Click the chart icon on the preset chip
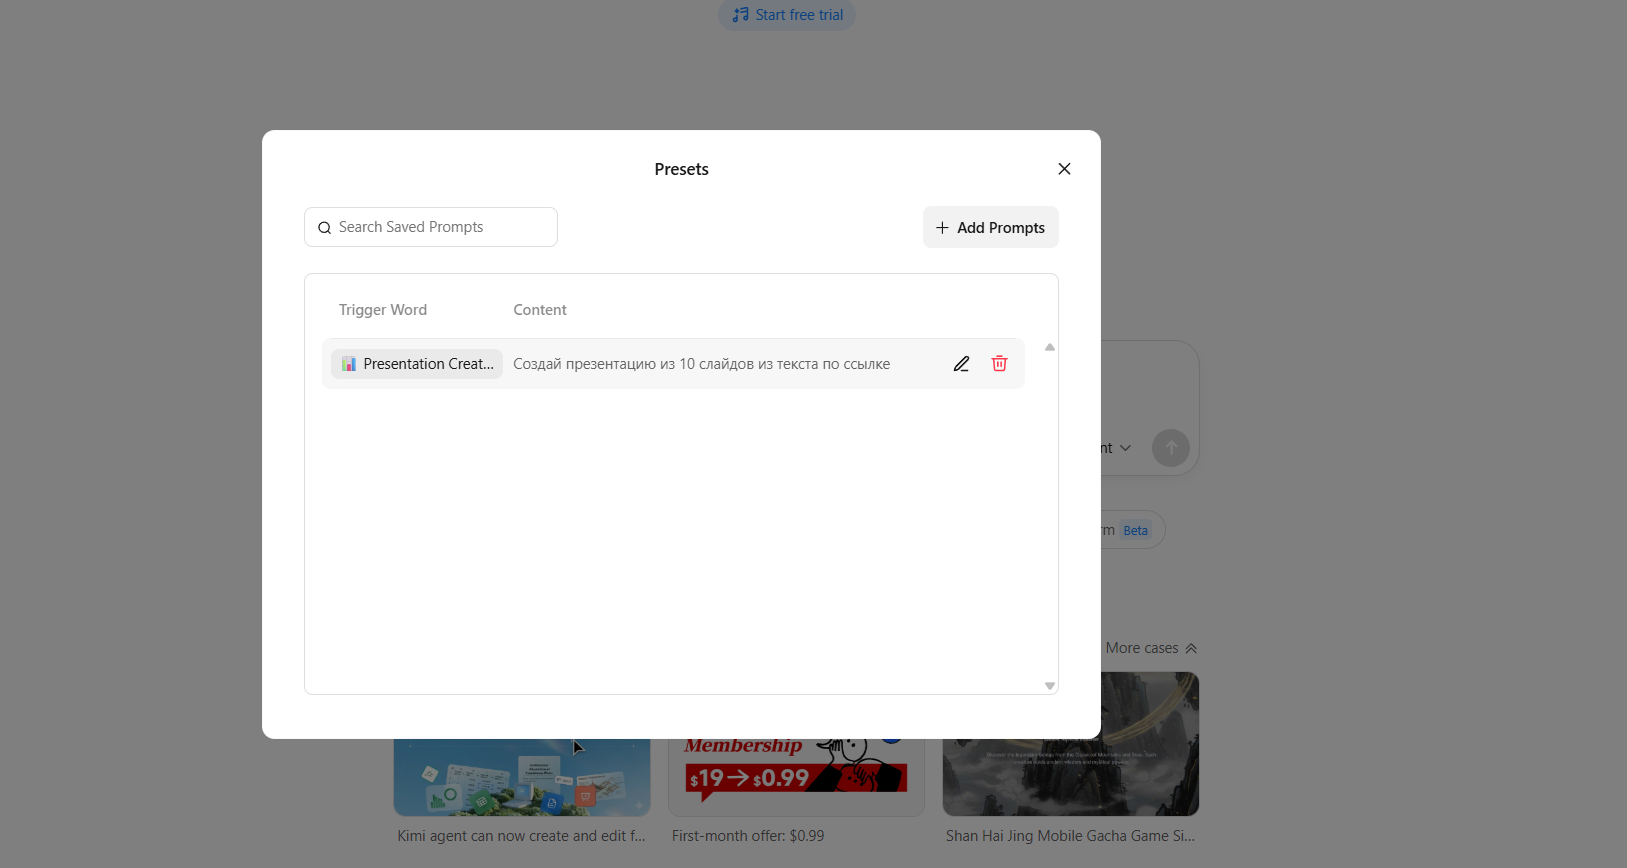 pyautogui.click(x=349, y=364)
